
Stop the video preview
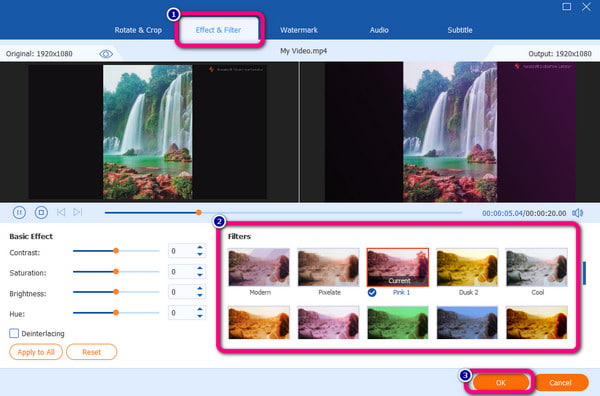41,212
